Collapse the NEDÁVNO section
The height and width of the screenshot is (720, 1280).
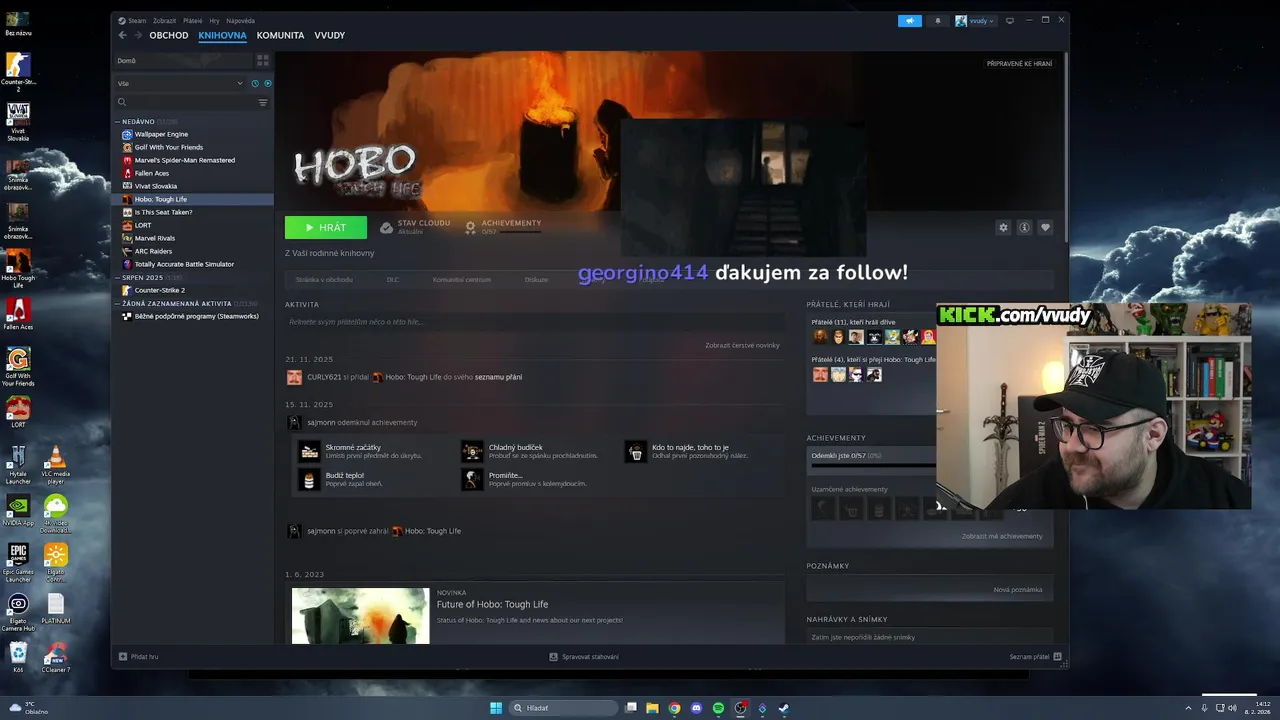tap(138, 121)
